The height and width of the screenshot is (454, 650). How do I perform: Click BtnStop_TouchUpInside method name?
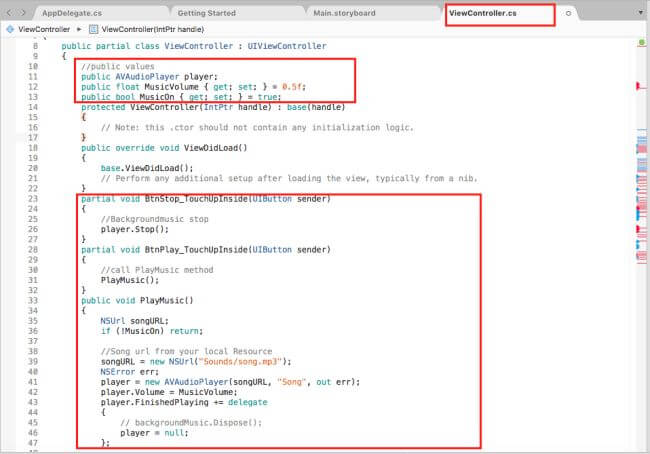[196, 199]
